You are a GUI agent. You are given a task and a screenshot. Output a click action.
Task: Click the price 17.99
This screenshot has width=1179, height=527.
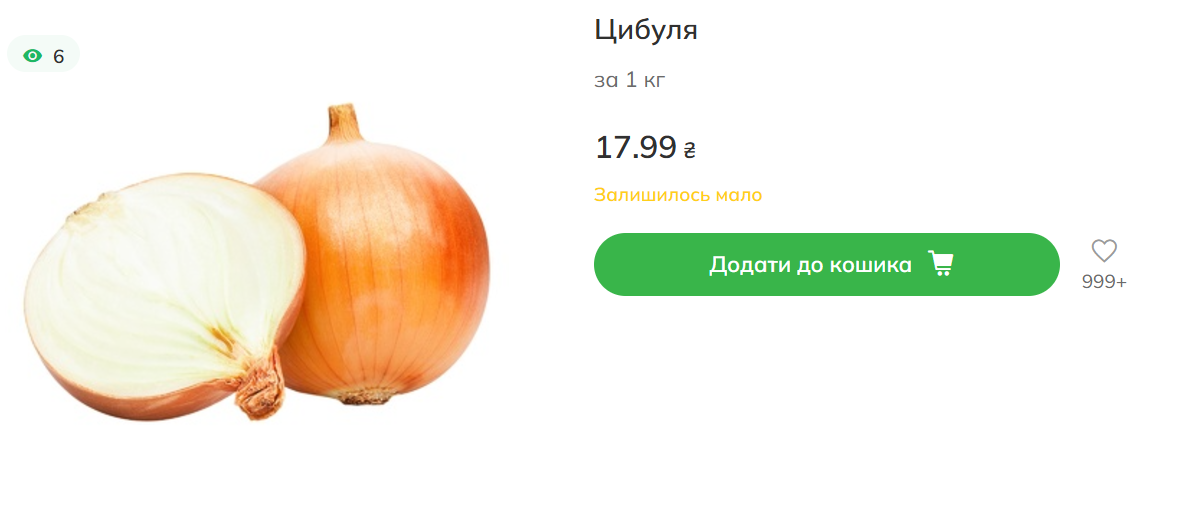(x=635, y=147)
